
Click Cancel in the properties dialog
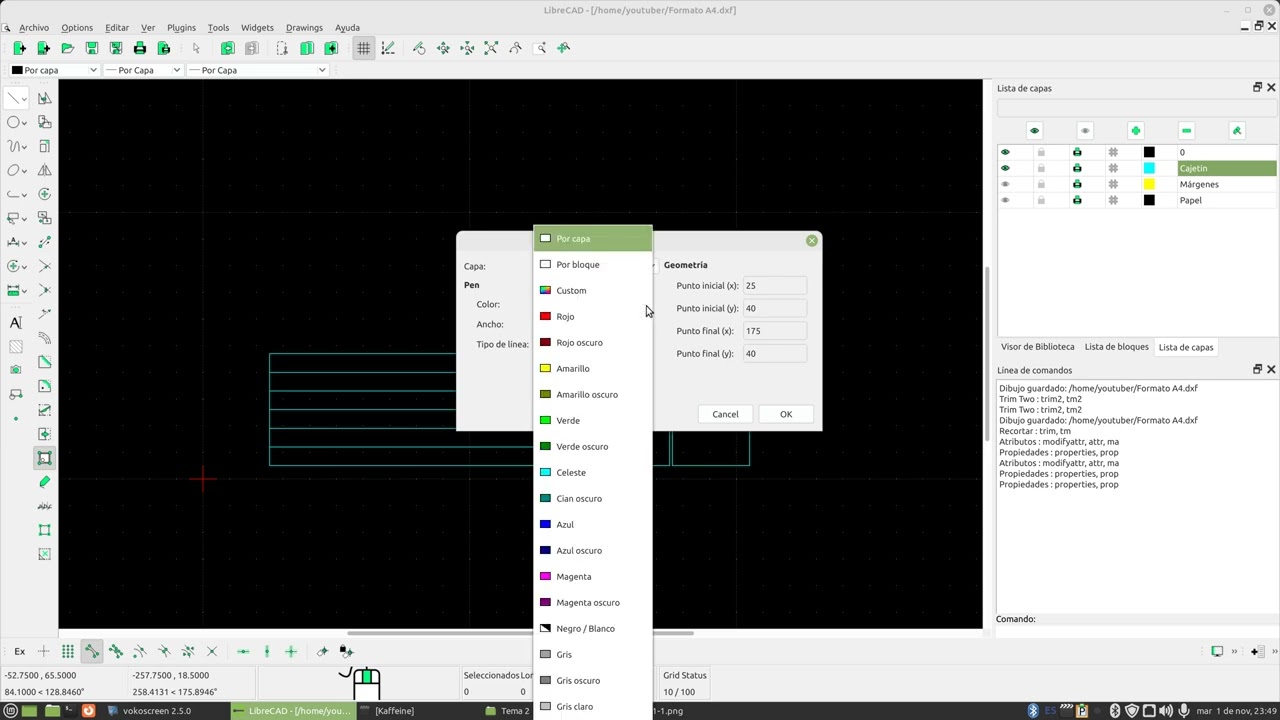pos(725,414)
